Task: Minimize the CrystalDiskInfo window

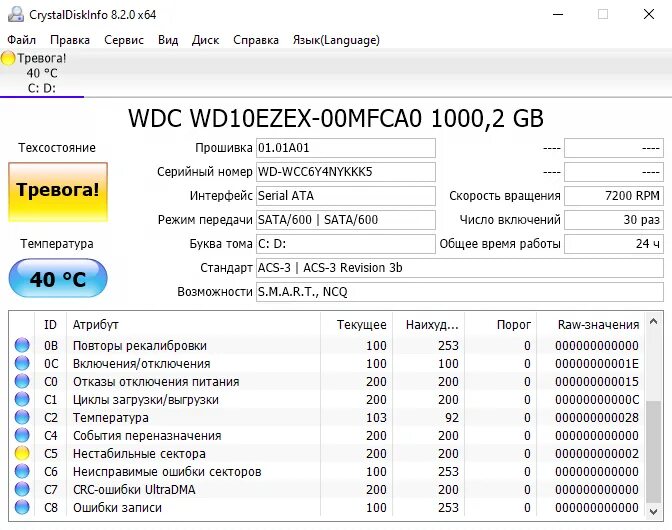Action: click(558, 14)
